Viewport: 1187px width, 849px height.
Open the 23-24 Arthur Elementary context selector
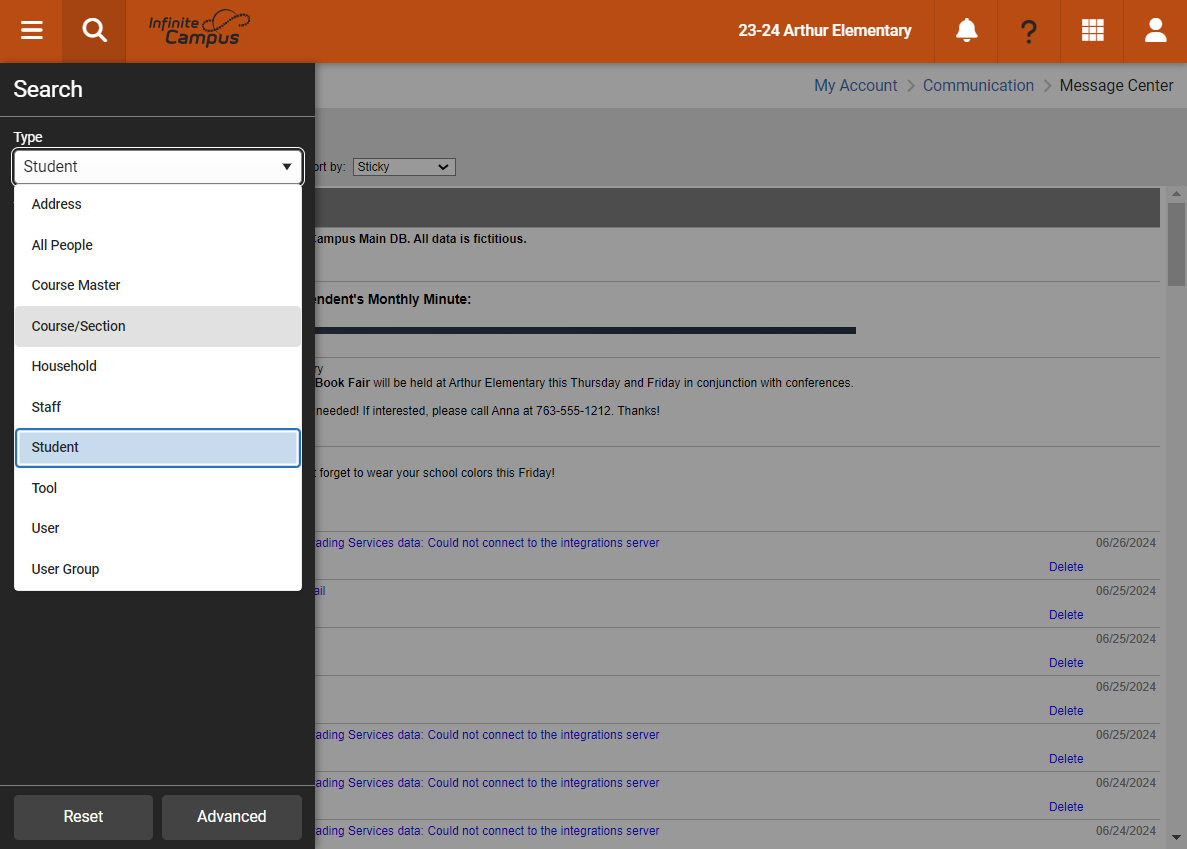click(x=824, y=31)
